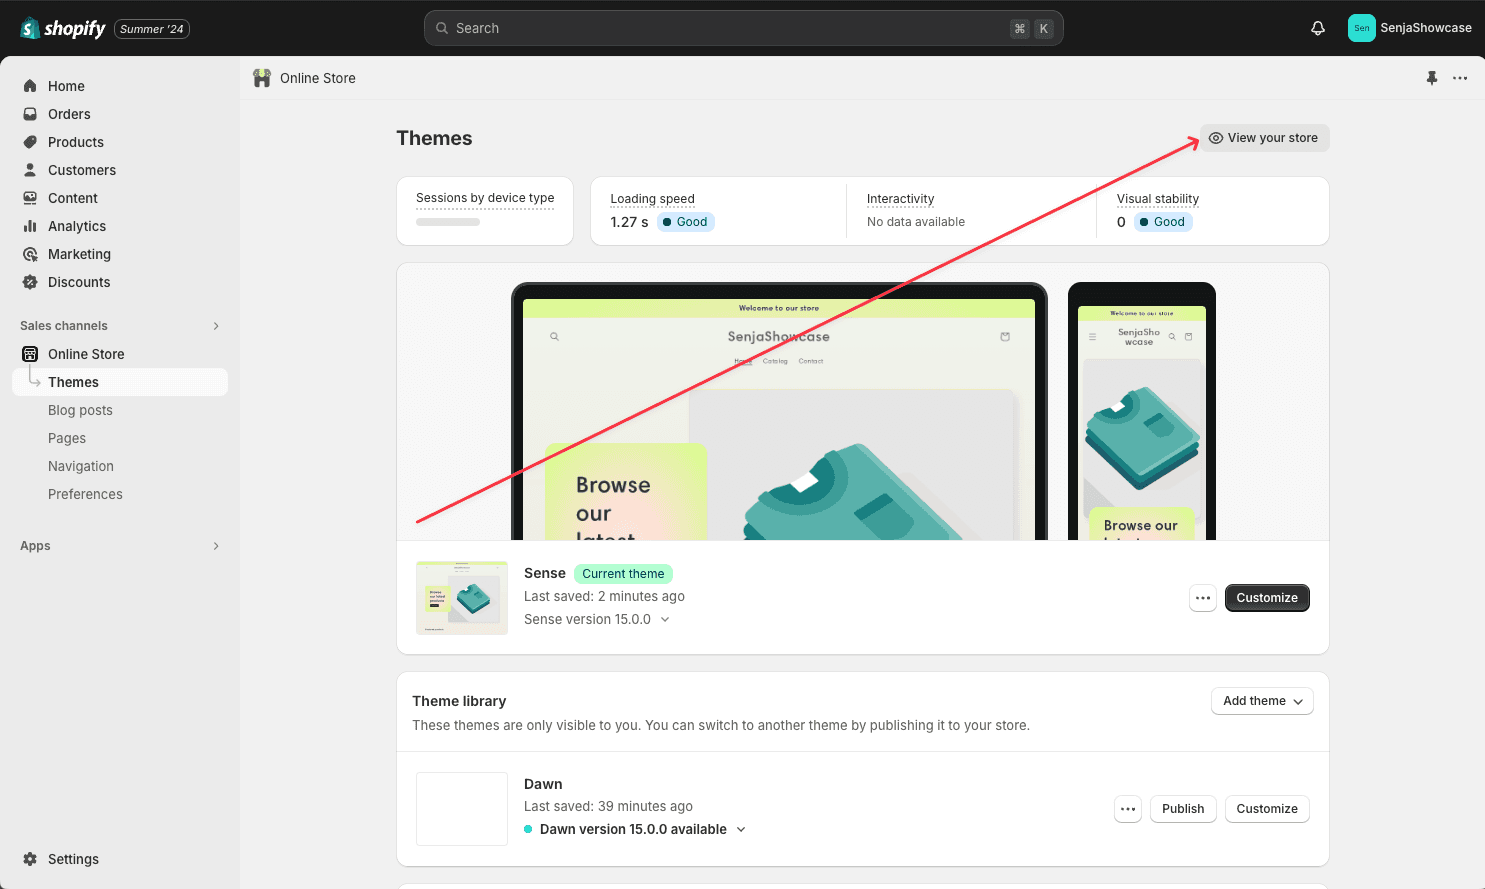Expand the Sales channels chevron
1485x889 pixels.
[x=216, y=326]
